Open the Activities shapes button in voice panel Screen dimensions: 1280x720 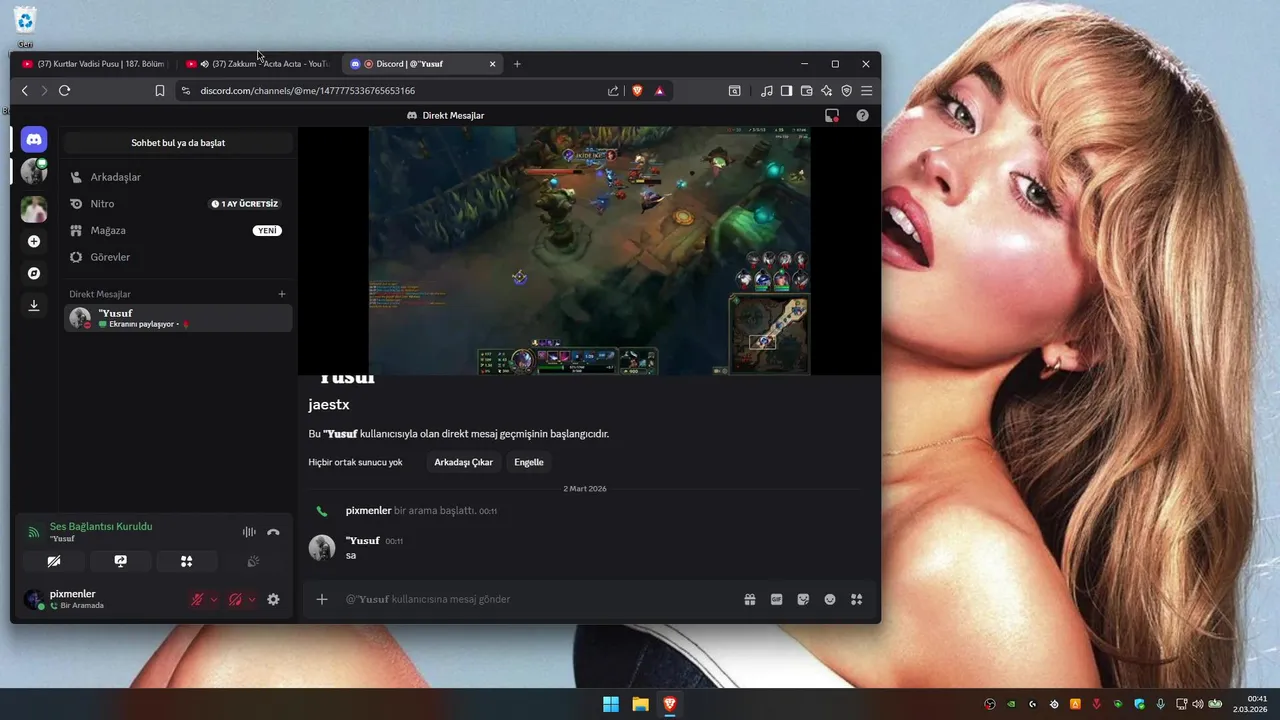tap(187, 561)
